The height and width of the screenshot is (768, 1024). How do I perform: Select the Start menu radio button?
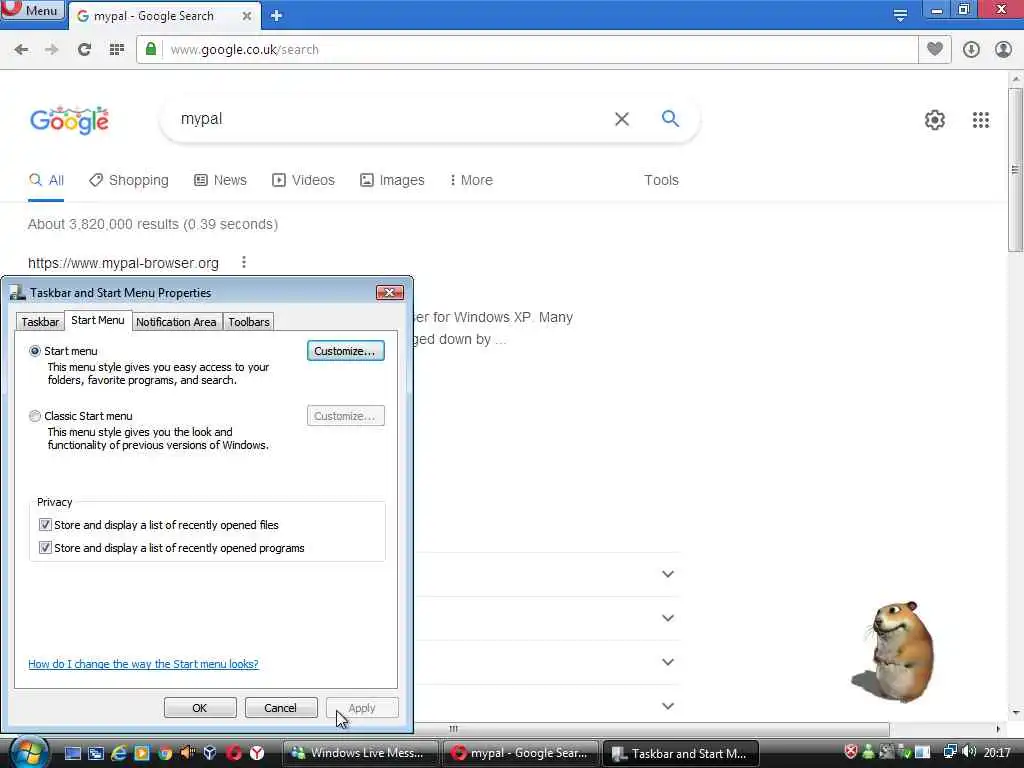pos(35,351)
